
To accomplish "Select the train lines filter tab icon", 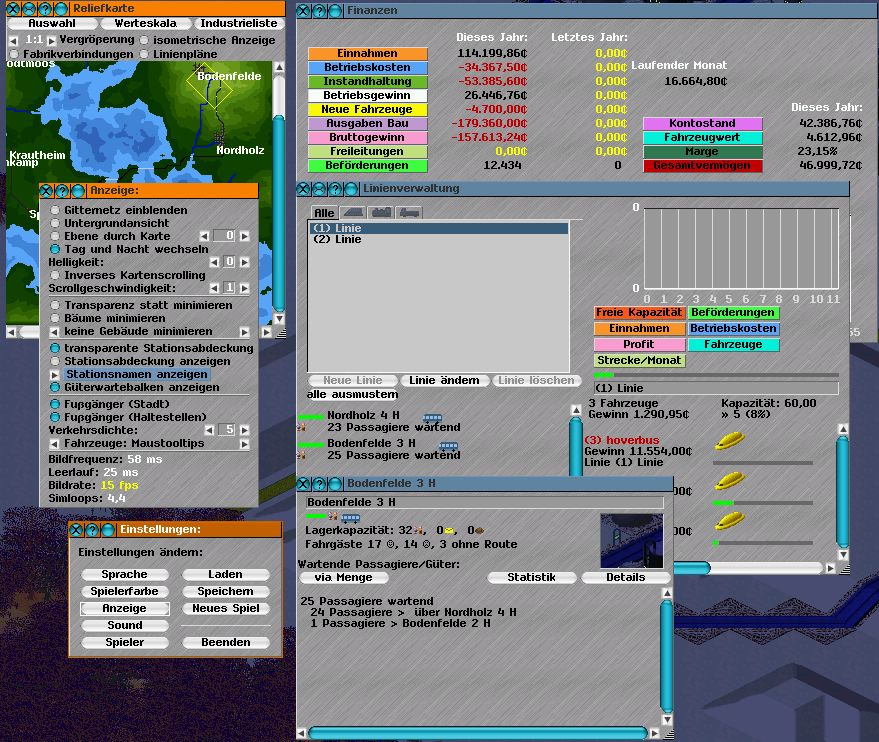I will pyautogui.click(x=354, y=213).
